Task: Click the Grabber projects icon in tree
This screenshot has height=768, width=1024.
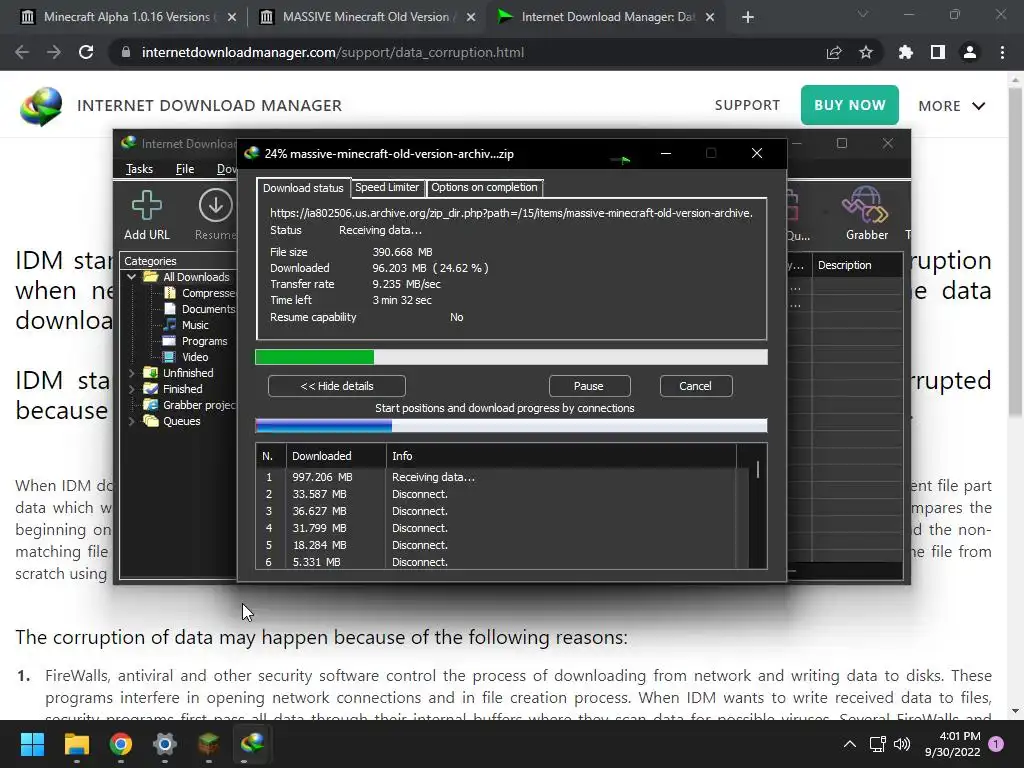Action: click(151, 405)
